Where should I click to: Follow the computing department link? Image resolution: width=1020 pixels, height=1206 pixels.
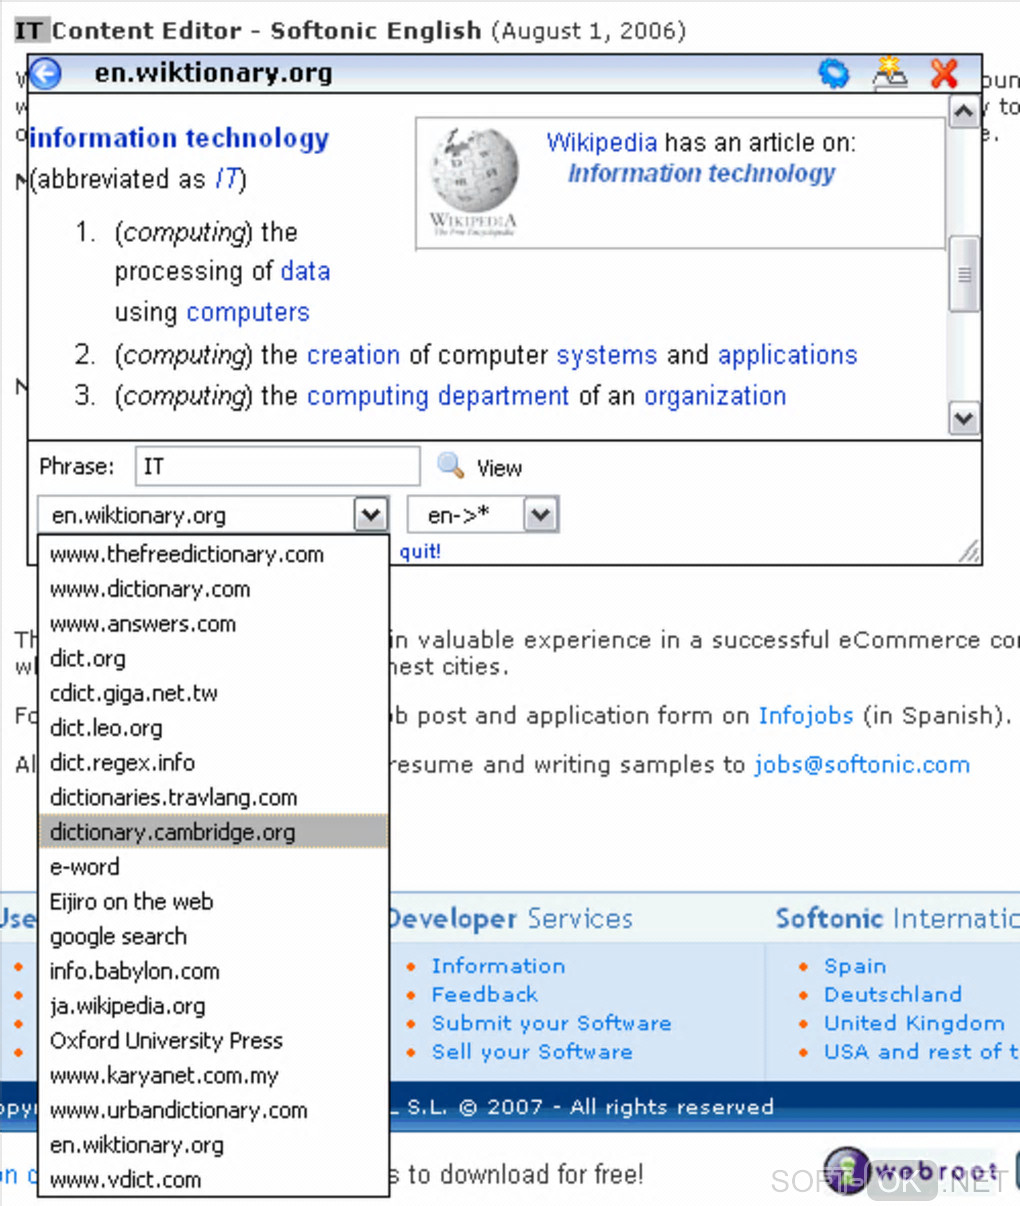(x=437, y=396)
